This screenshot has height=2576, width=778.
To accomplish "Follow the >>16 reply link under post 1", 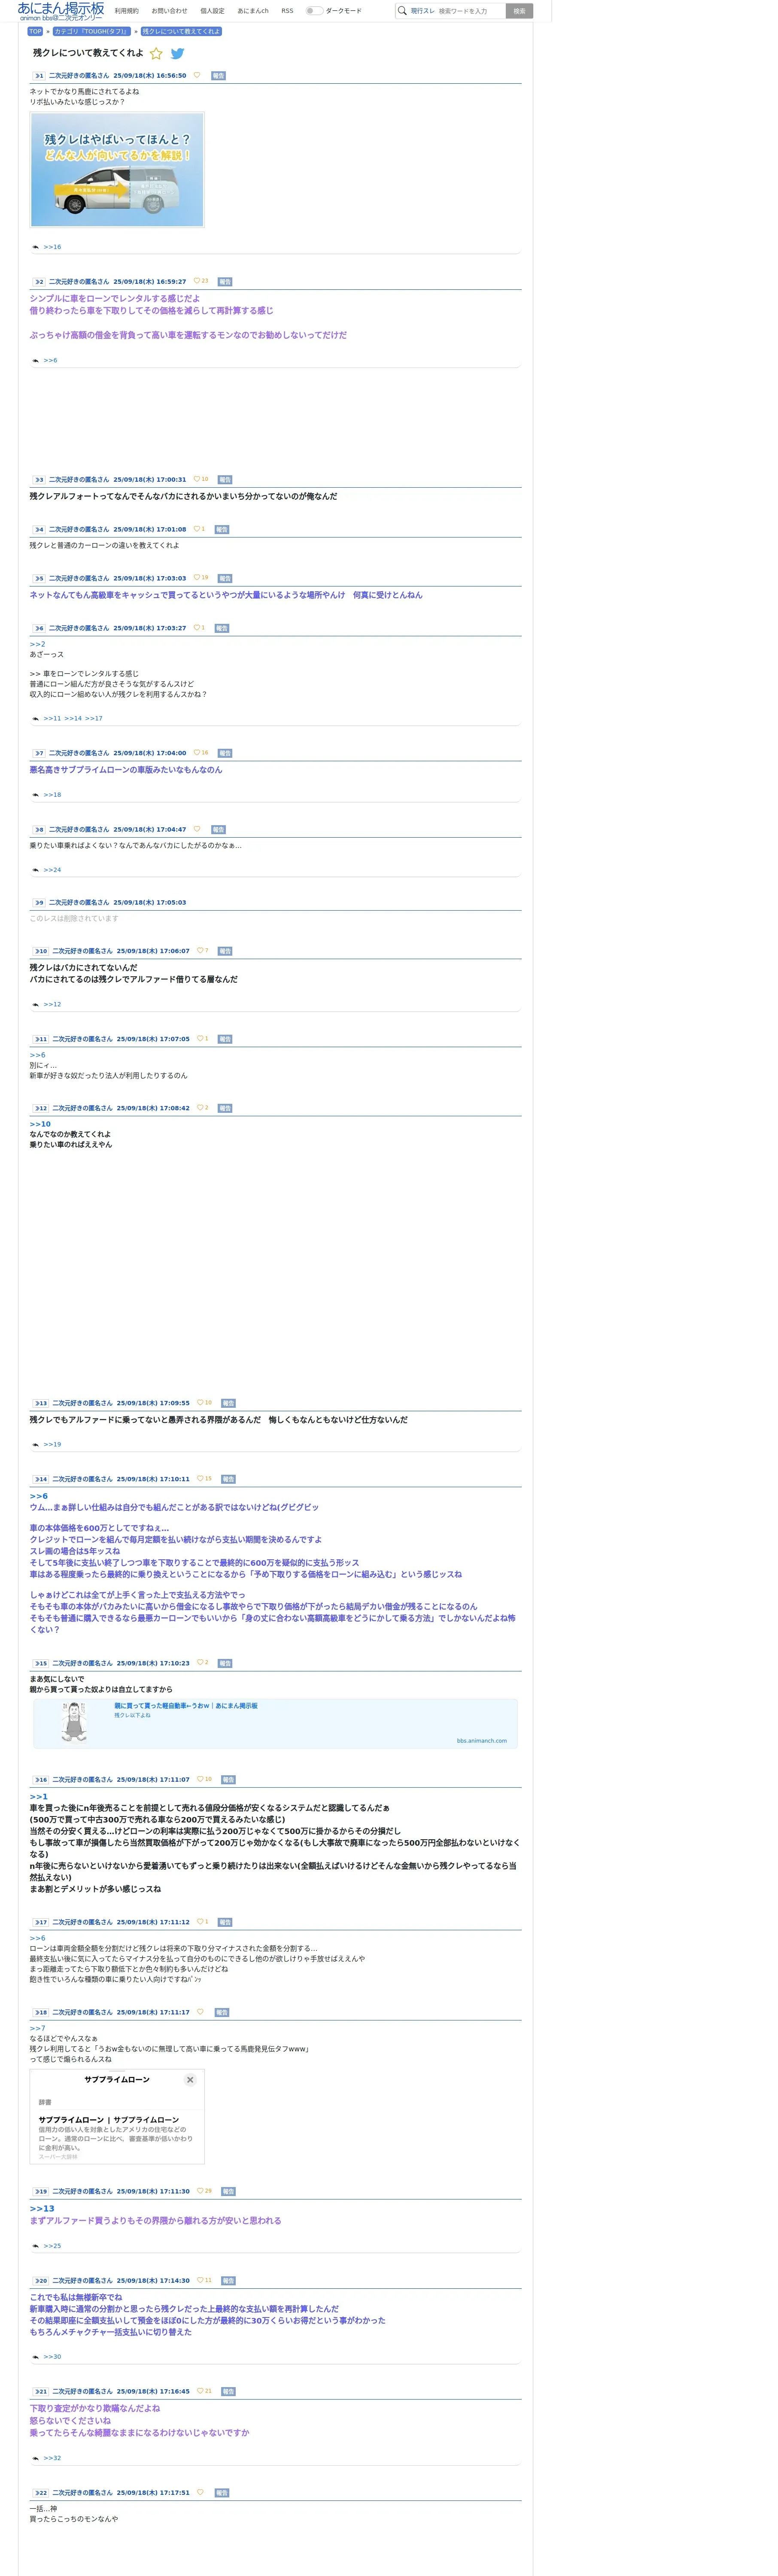I will (x=52, y=247).
